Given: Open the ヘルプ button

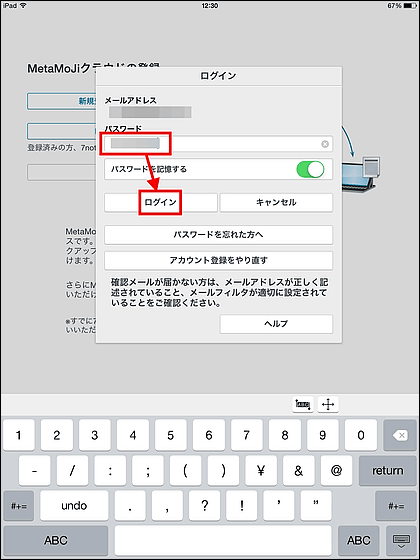Looking at the screenshot, I should pyautogui.click(x=276, y=324).
